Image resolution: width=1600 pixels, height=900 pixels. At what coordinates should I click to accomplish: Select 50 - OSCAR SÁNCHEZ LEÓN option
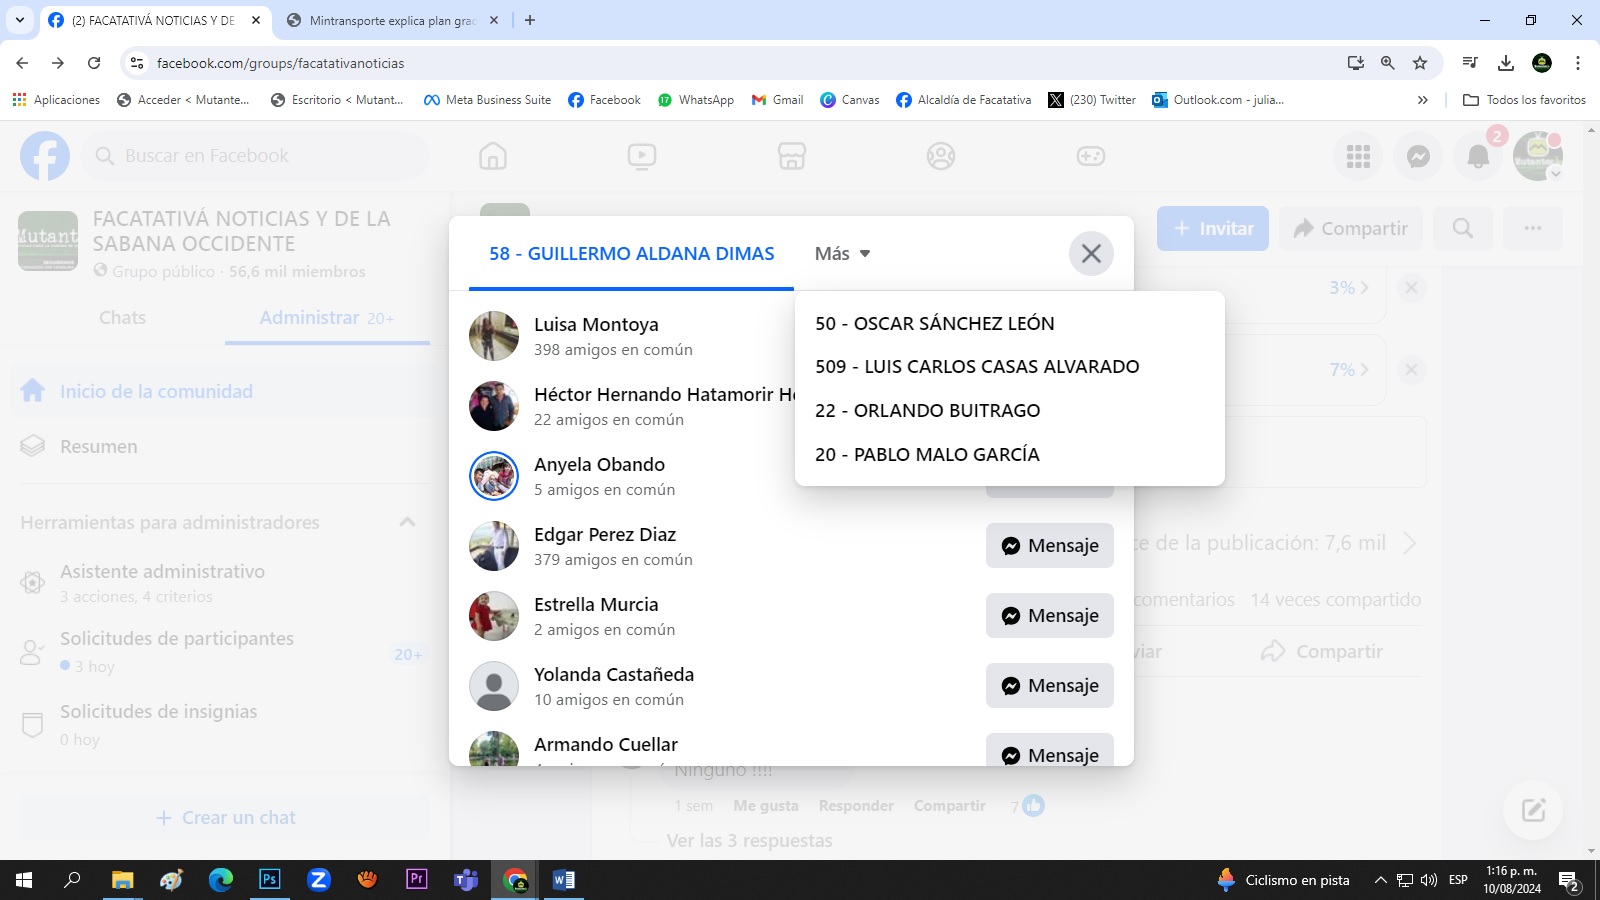tap(934, 324)
